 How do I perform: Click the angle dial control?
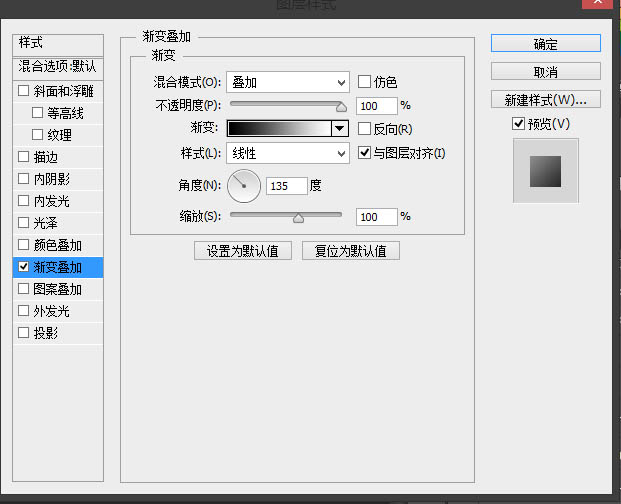[x=244, y=186]
